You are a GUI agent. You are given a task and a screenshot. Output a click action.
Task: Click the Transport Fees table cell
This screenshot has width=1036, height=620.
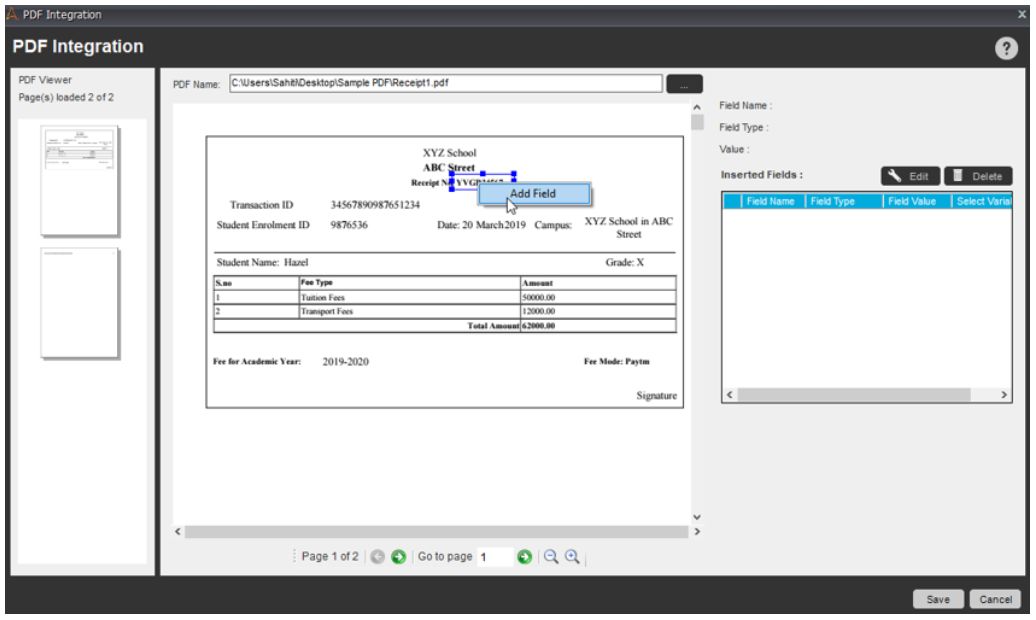coord(410,311)
